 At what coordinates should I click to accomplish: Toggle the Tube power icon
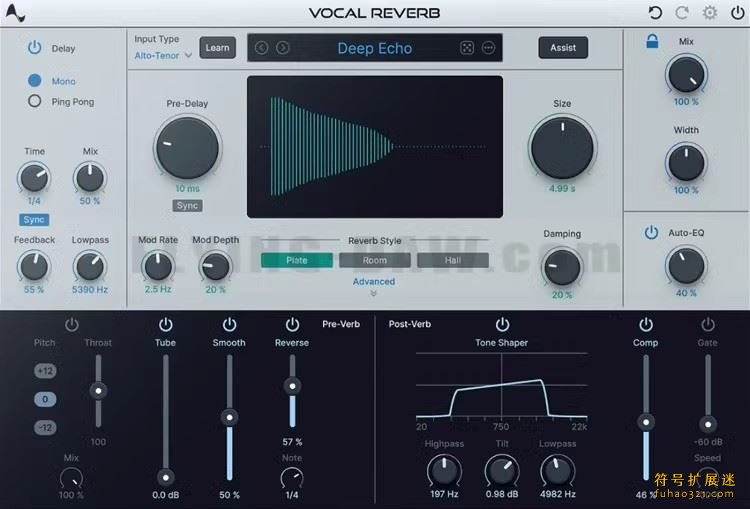click(x=165, y=325)
